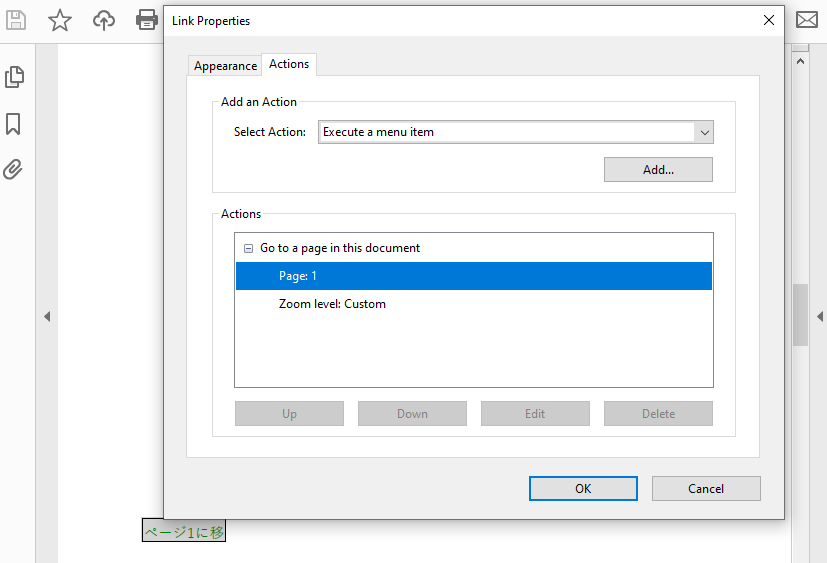Viewport: 827px width, 563px height.
Task: Click the envelope email icon
Action: coord(806,20)
